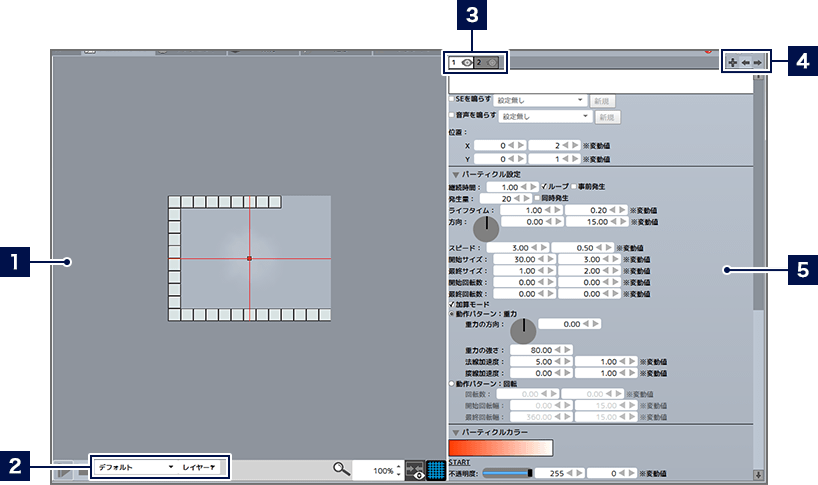Select the 動作パターン：回転 radio button
Viewport: 818px width, 485px height.
click(x=452, y=383)
